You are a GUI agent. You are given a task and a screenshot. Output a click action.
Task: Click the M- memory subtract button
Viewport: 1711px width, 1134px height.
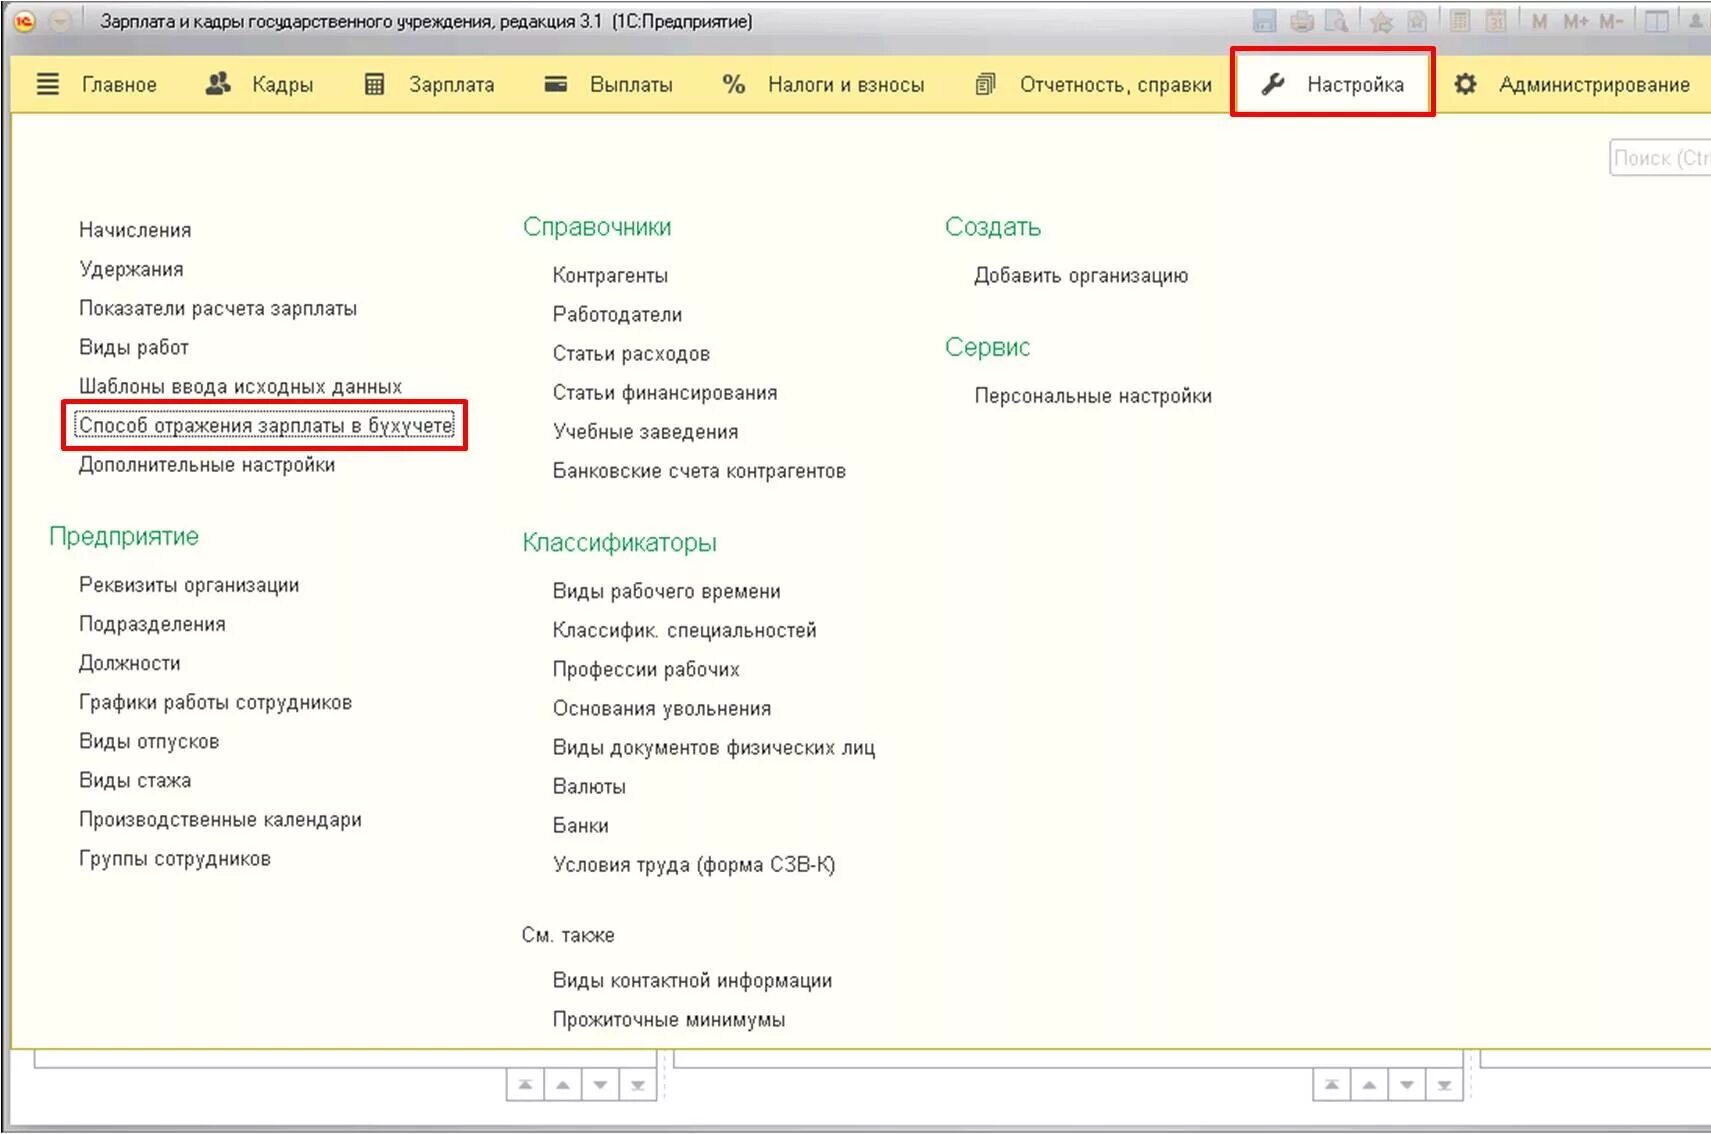tap(1610, 21)
